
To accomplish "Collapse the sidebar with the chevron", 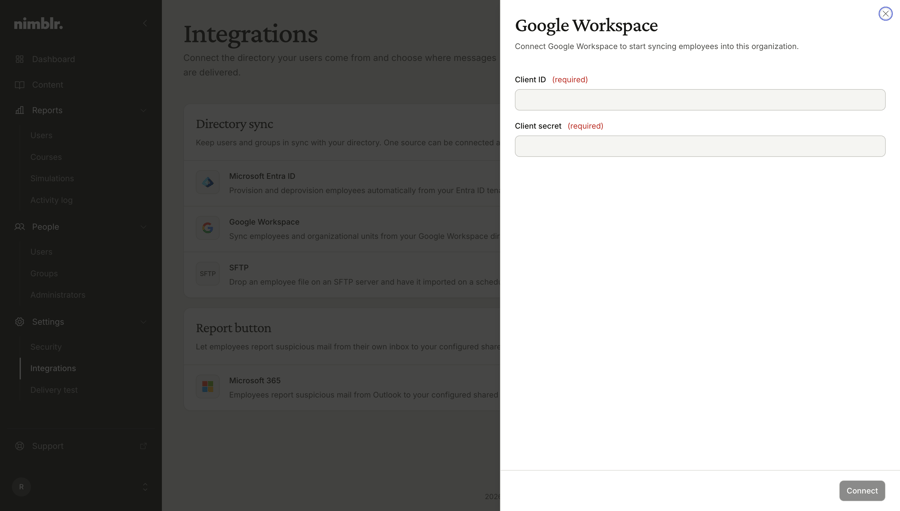I will 145,24.
